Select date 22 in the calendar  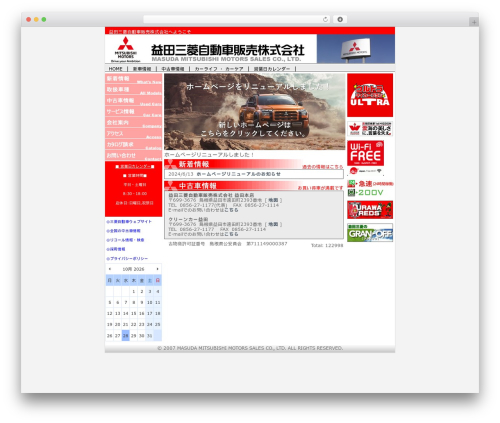[134, 325]
